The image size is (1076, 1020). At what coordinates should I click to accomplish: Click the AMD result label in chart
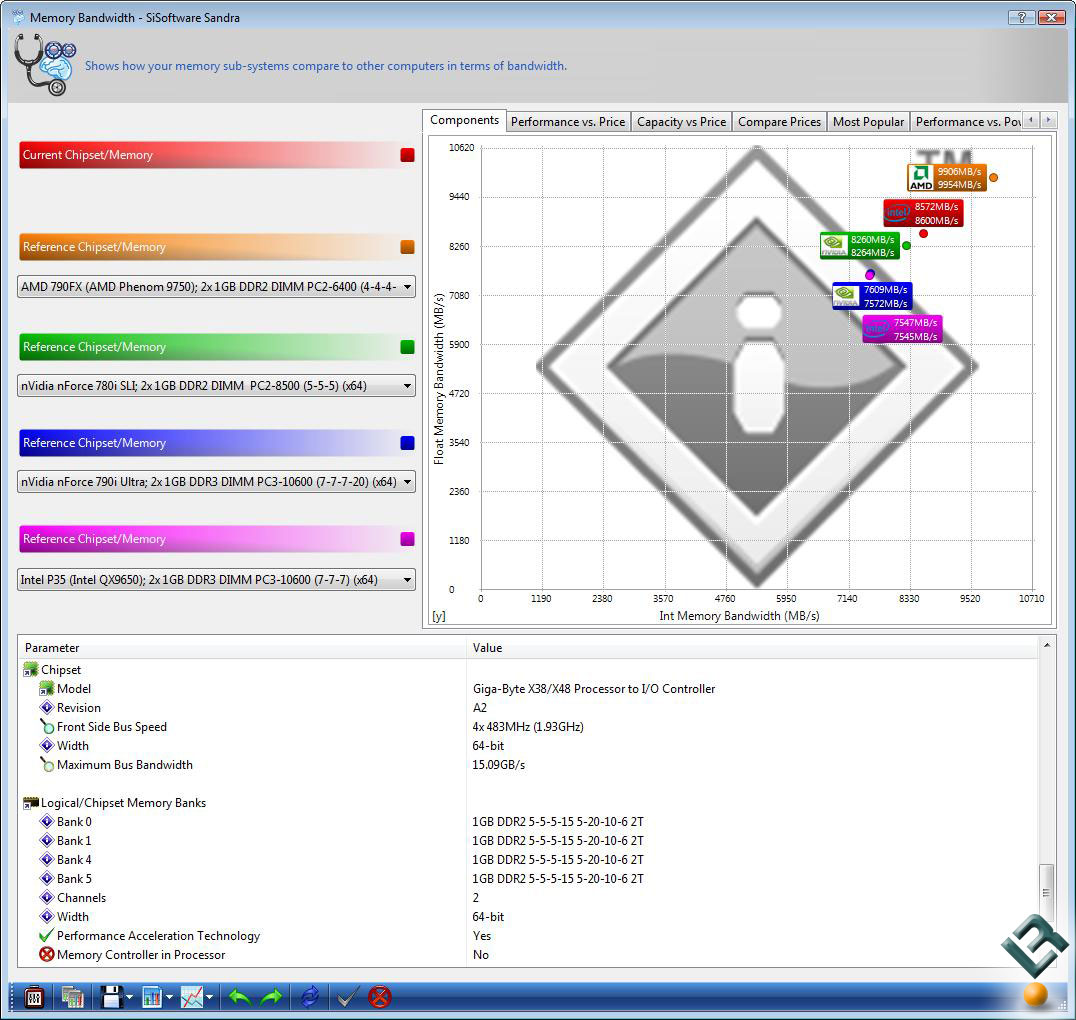947,178
